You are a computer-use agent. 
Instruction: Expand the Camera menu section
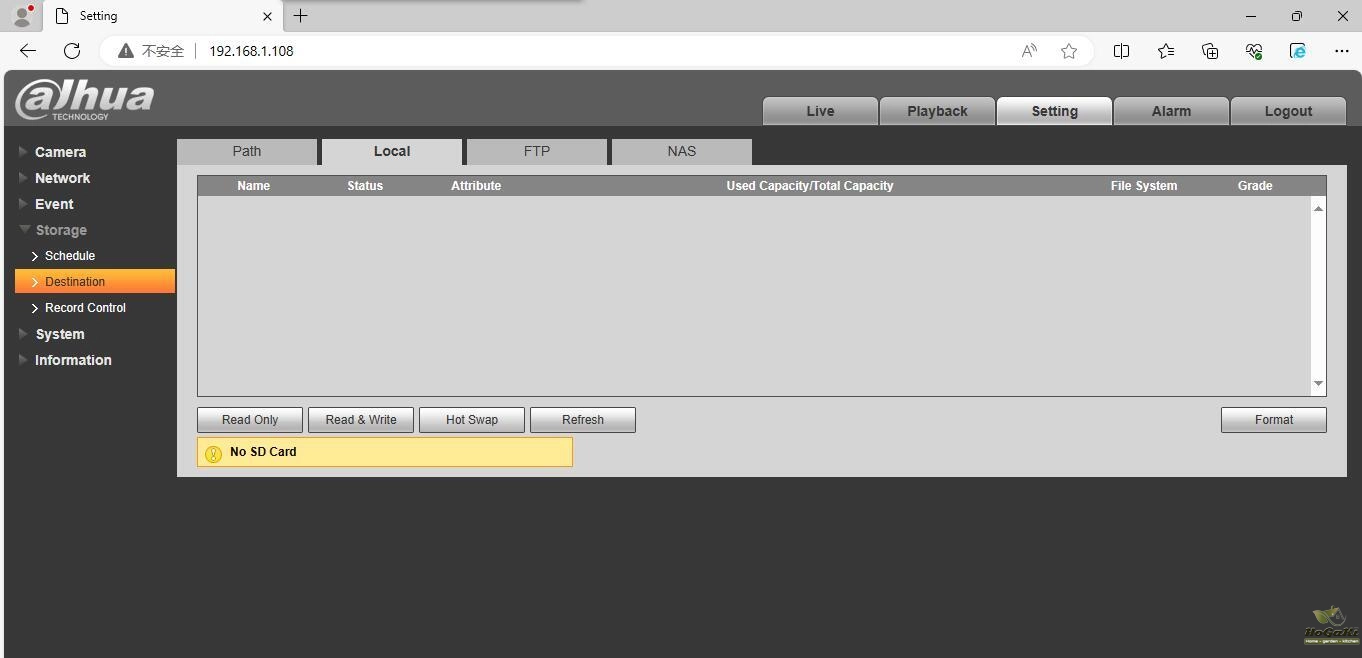pyautogui.click(x=60, y=152)
